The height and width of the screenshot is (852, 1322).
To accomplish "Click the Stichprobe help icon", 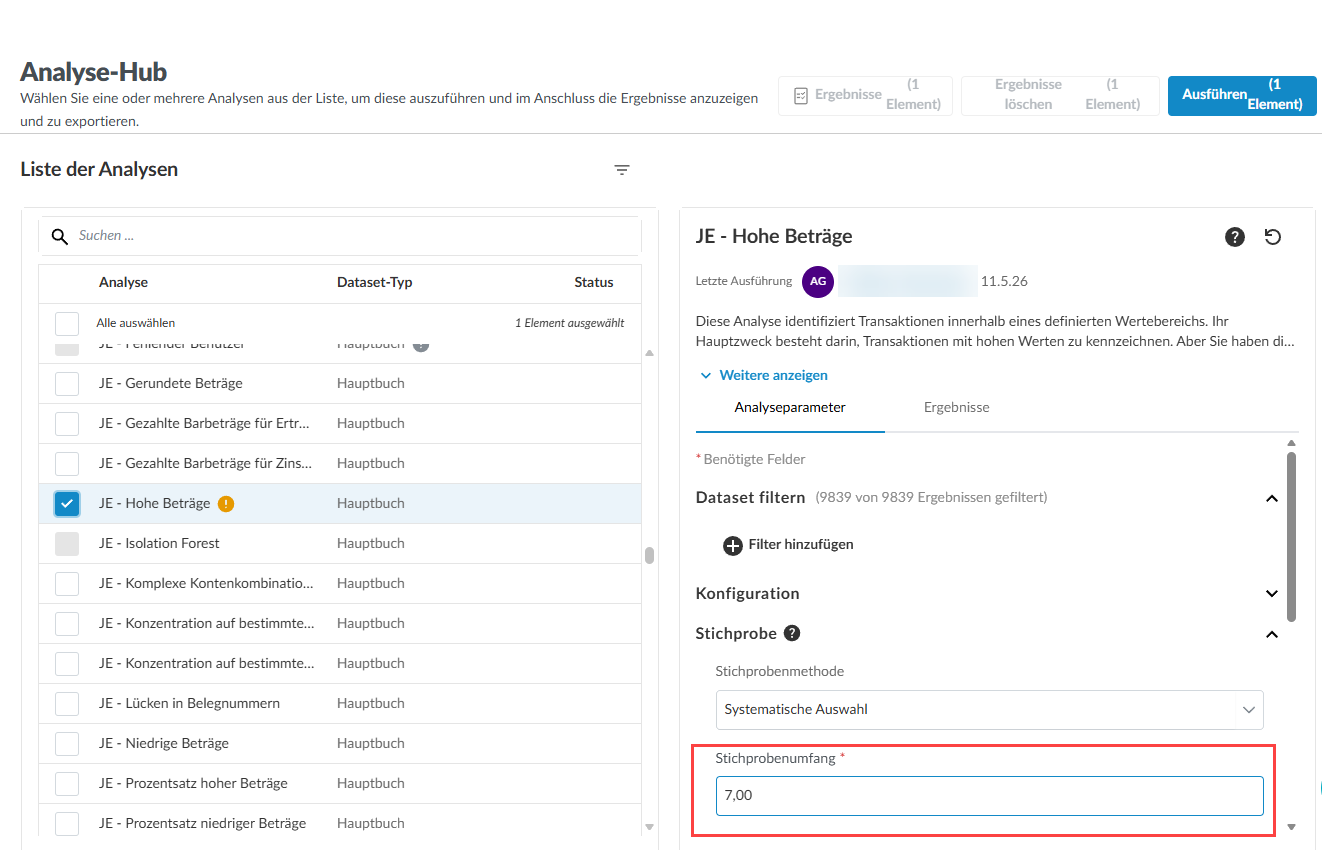I will point(792,633).
